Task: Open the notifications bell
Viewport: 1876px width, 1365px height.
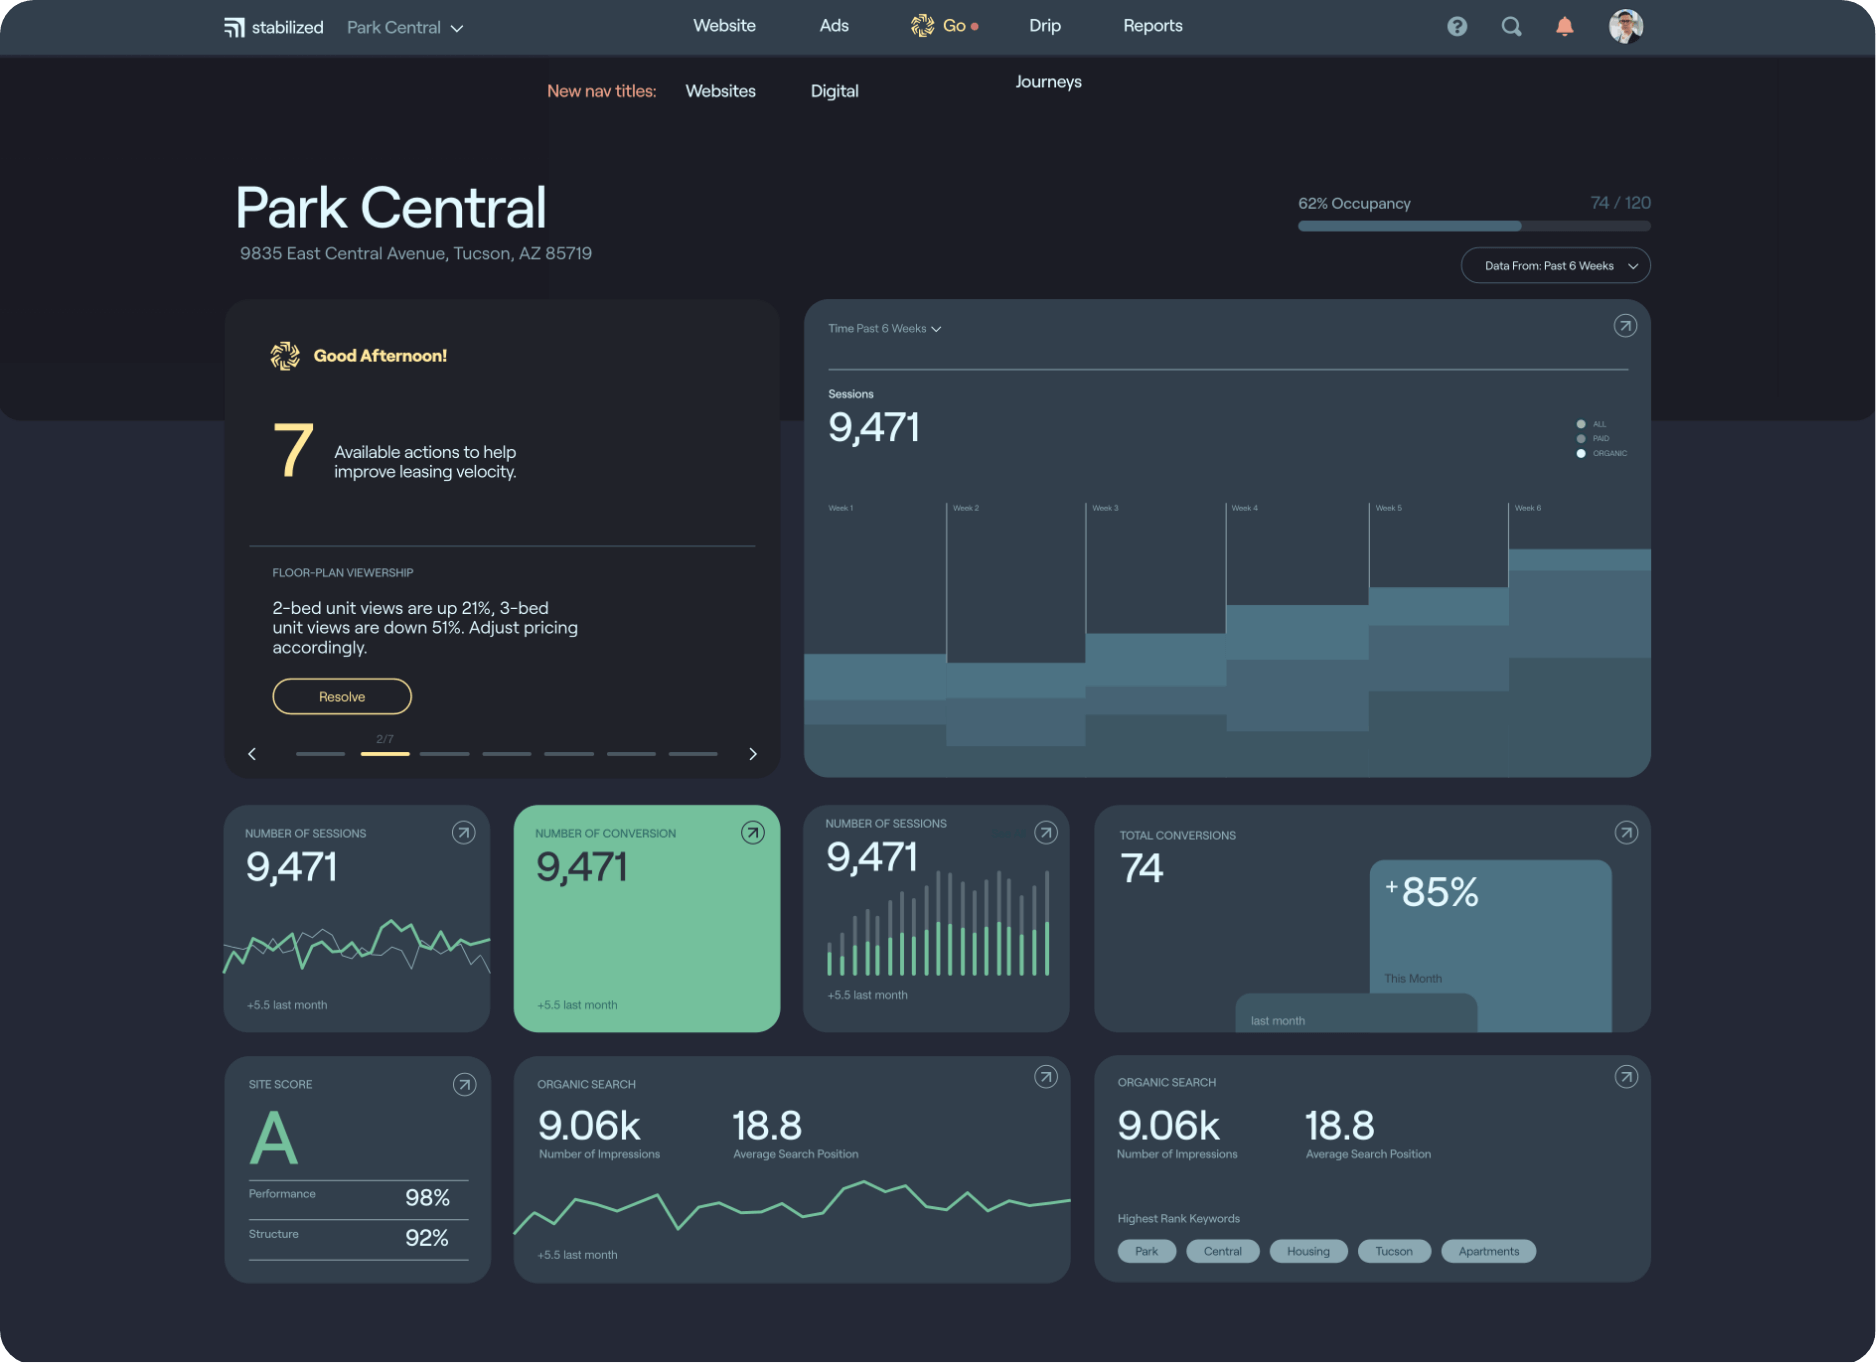Action: pos(1564,27)
